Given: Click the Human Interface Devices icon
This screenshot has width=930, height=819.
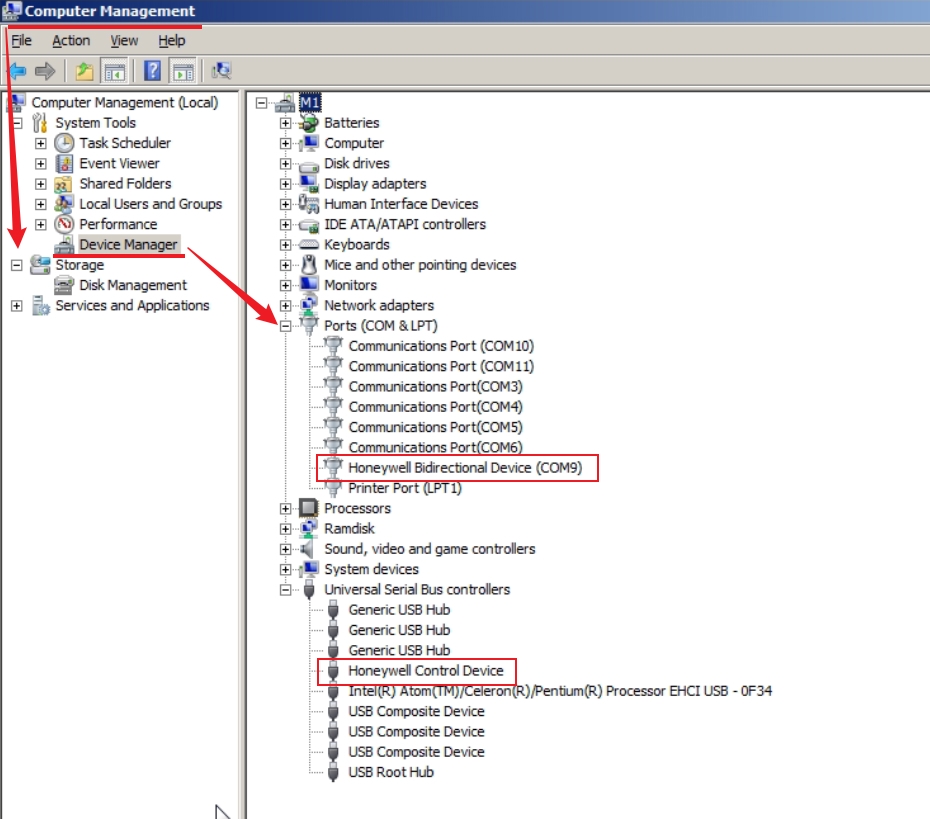Looking at the screenshot, I should (309, 204).
